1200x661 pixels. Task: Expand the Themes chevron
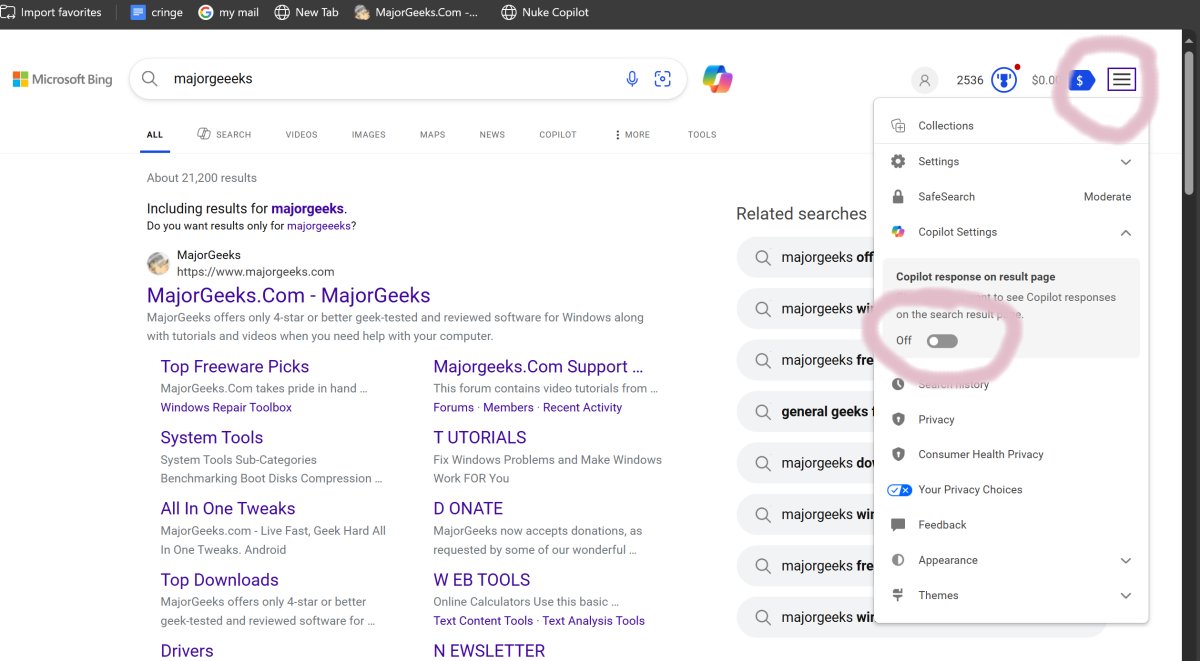pos(1126,596)
